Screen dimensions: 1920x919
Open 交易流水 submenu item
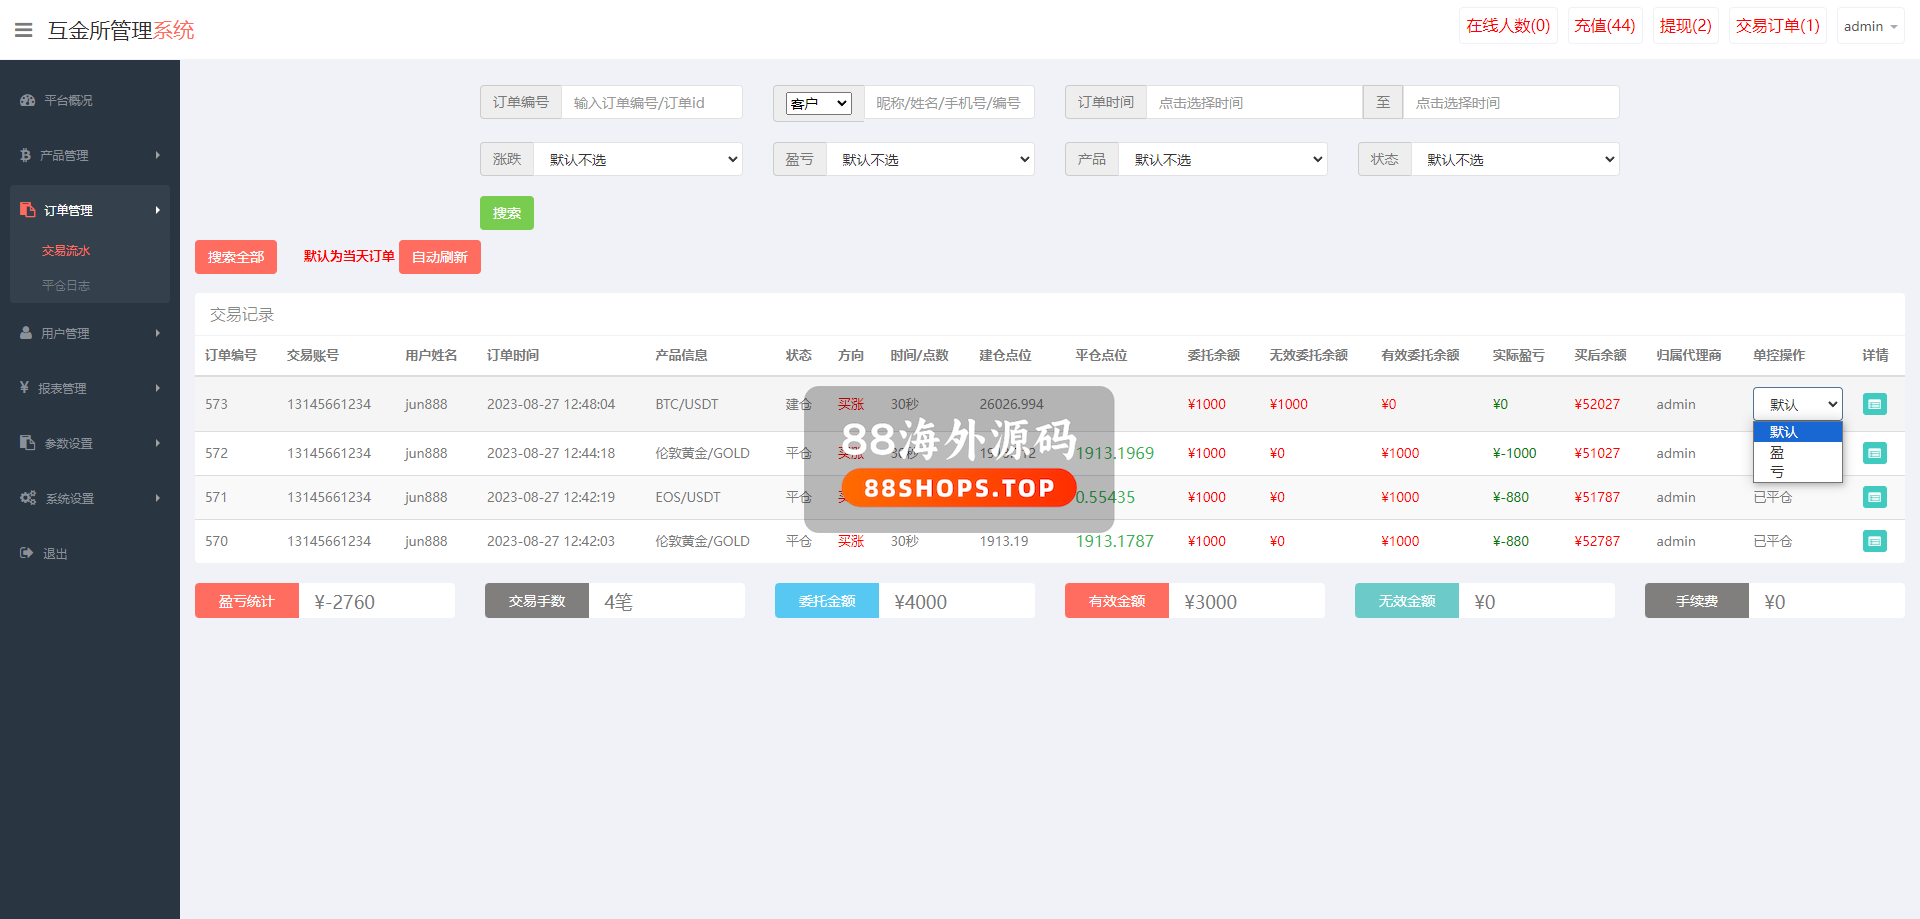coord(66,251)
